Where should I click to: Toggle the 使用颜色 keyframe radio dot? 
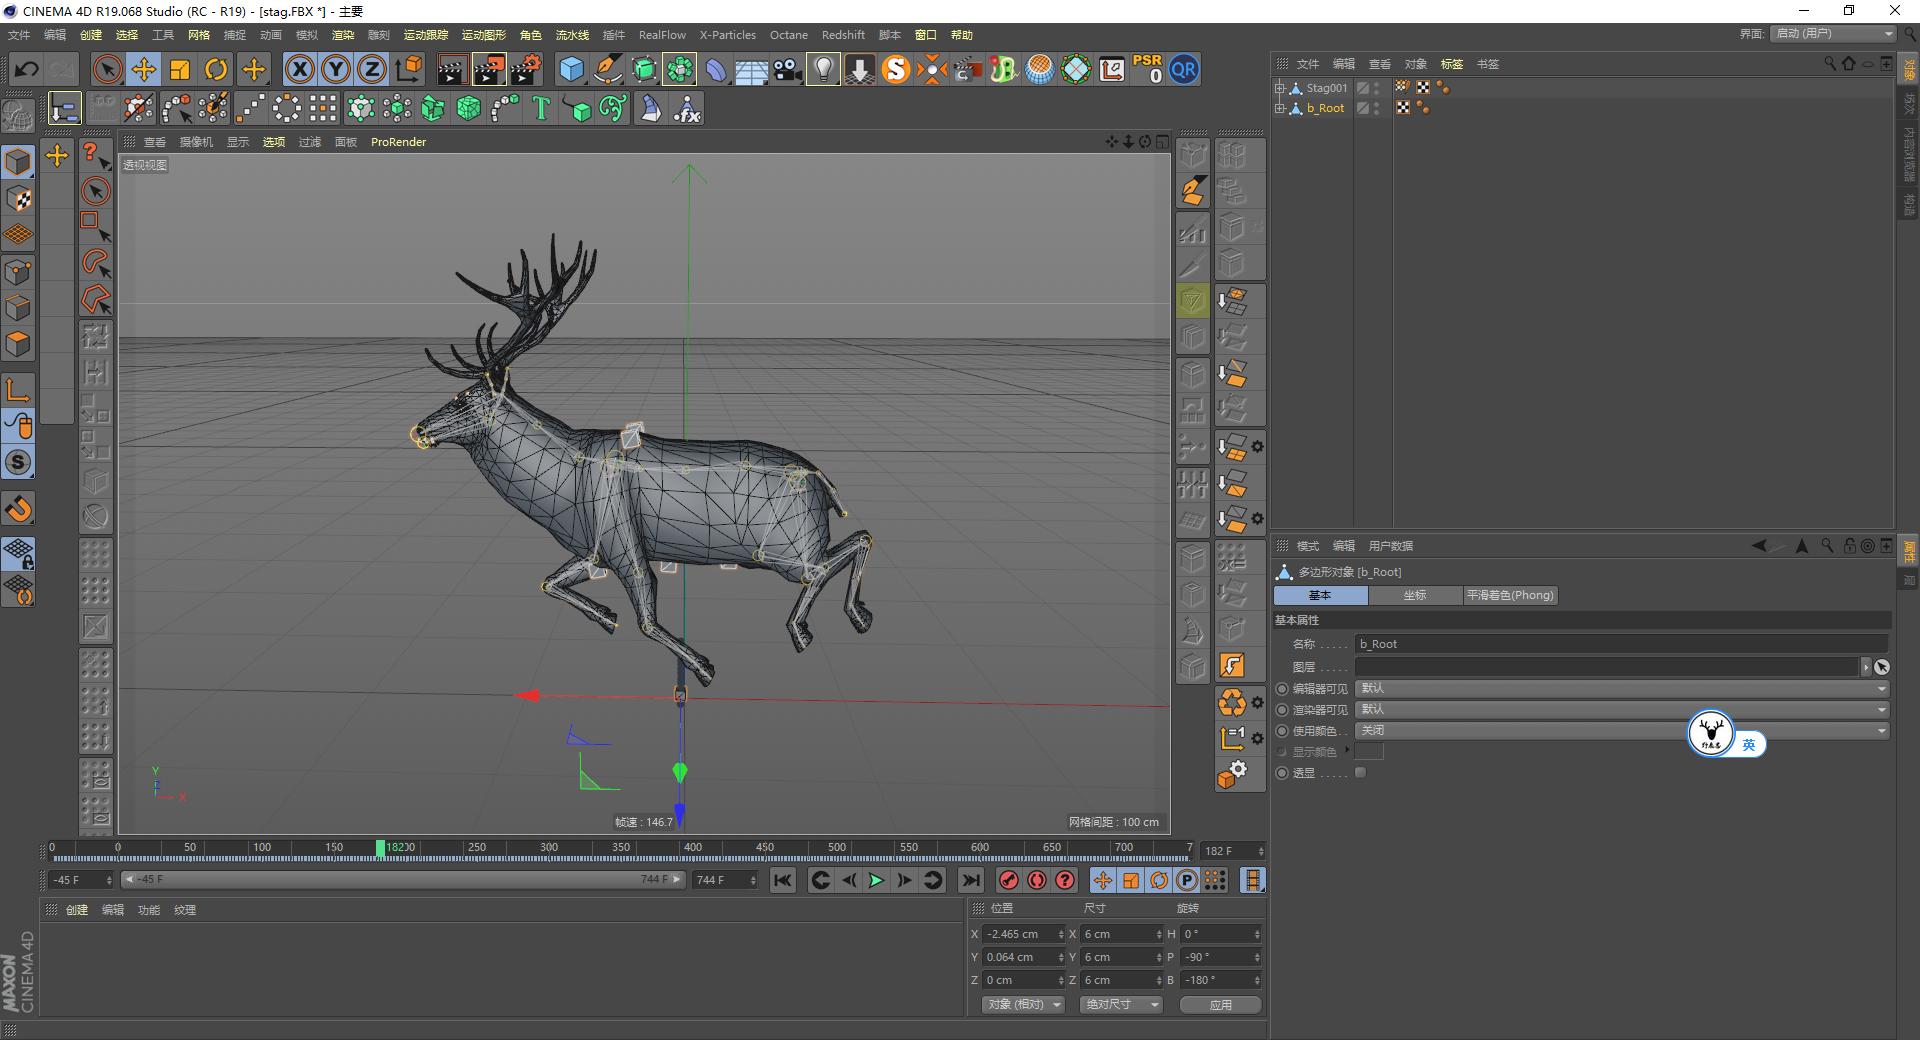tap(1283, 731)
